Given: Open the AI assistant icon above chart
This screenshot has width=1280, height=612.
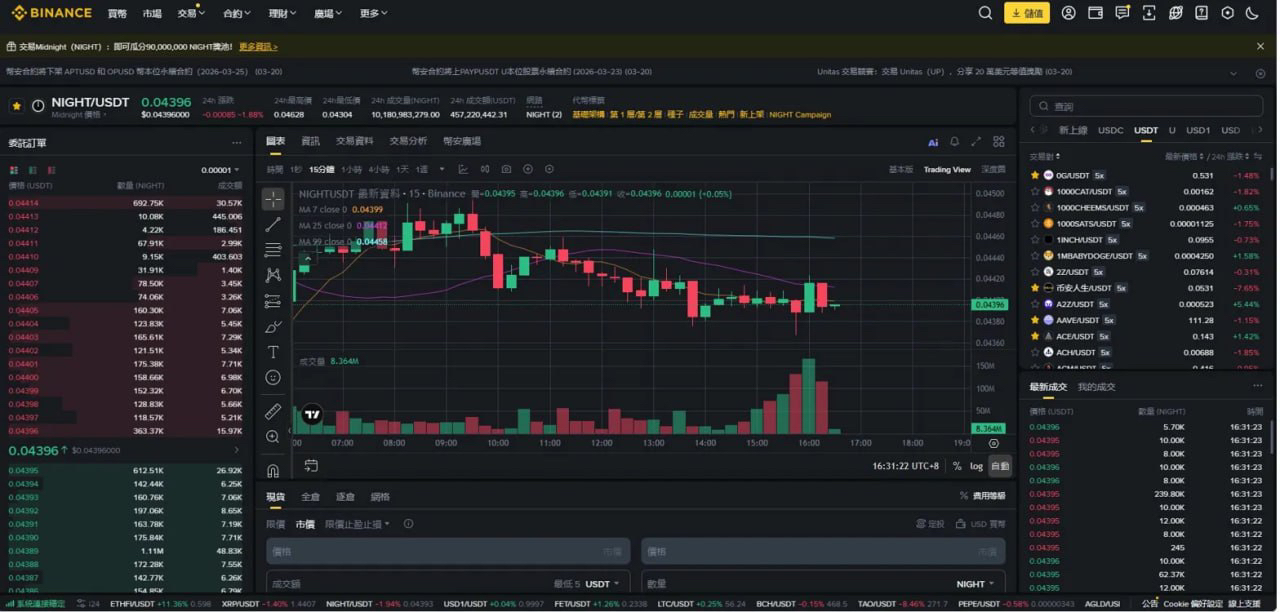Looking at the screenshot, I should point(933,142).
